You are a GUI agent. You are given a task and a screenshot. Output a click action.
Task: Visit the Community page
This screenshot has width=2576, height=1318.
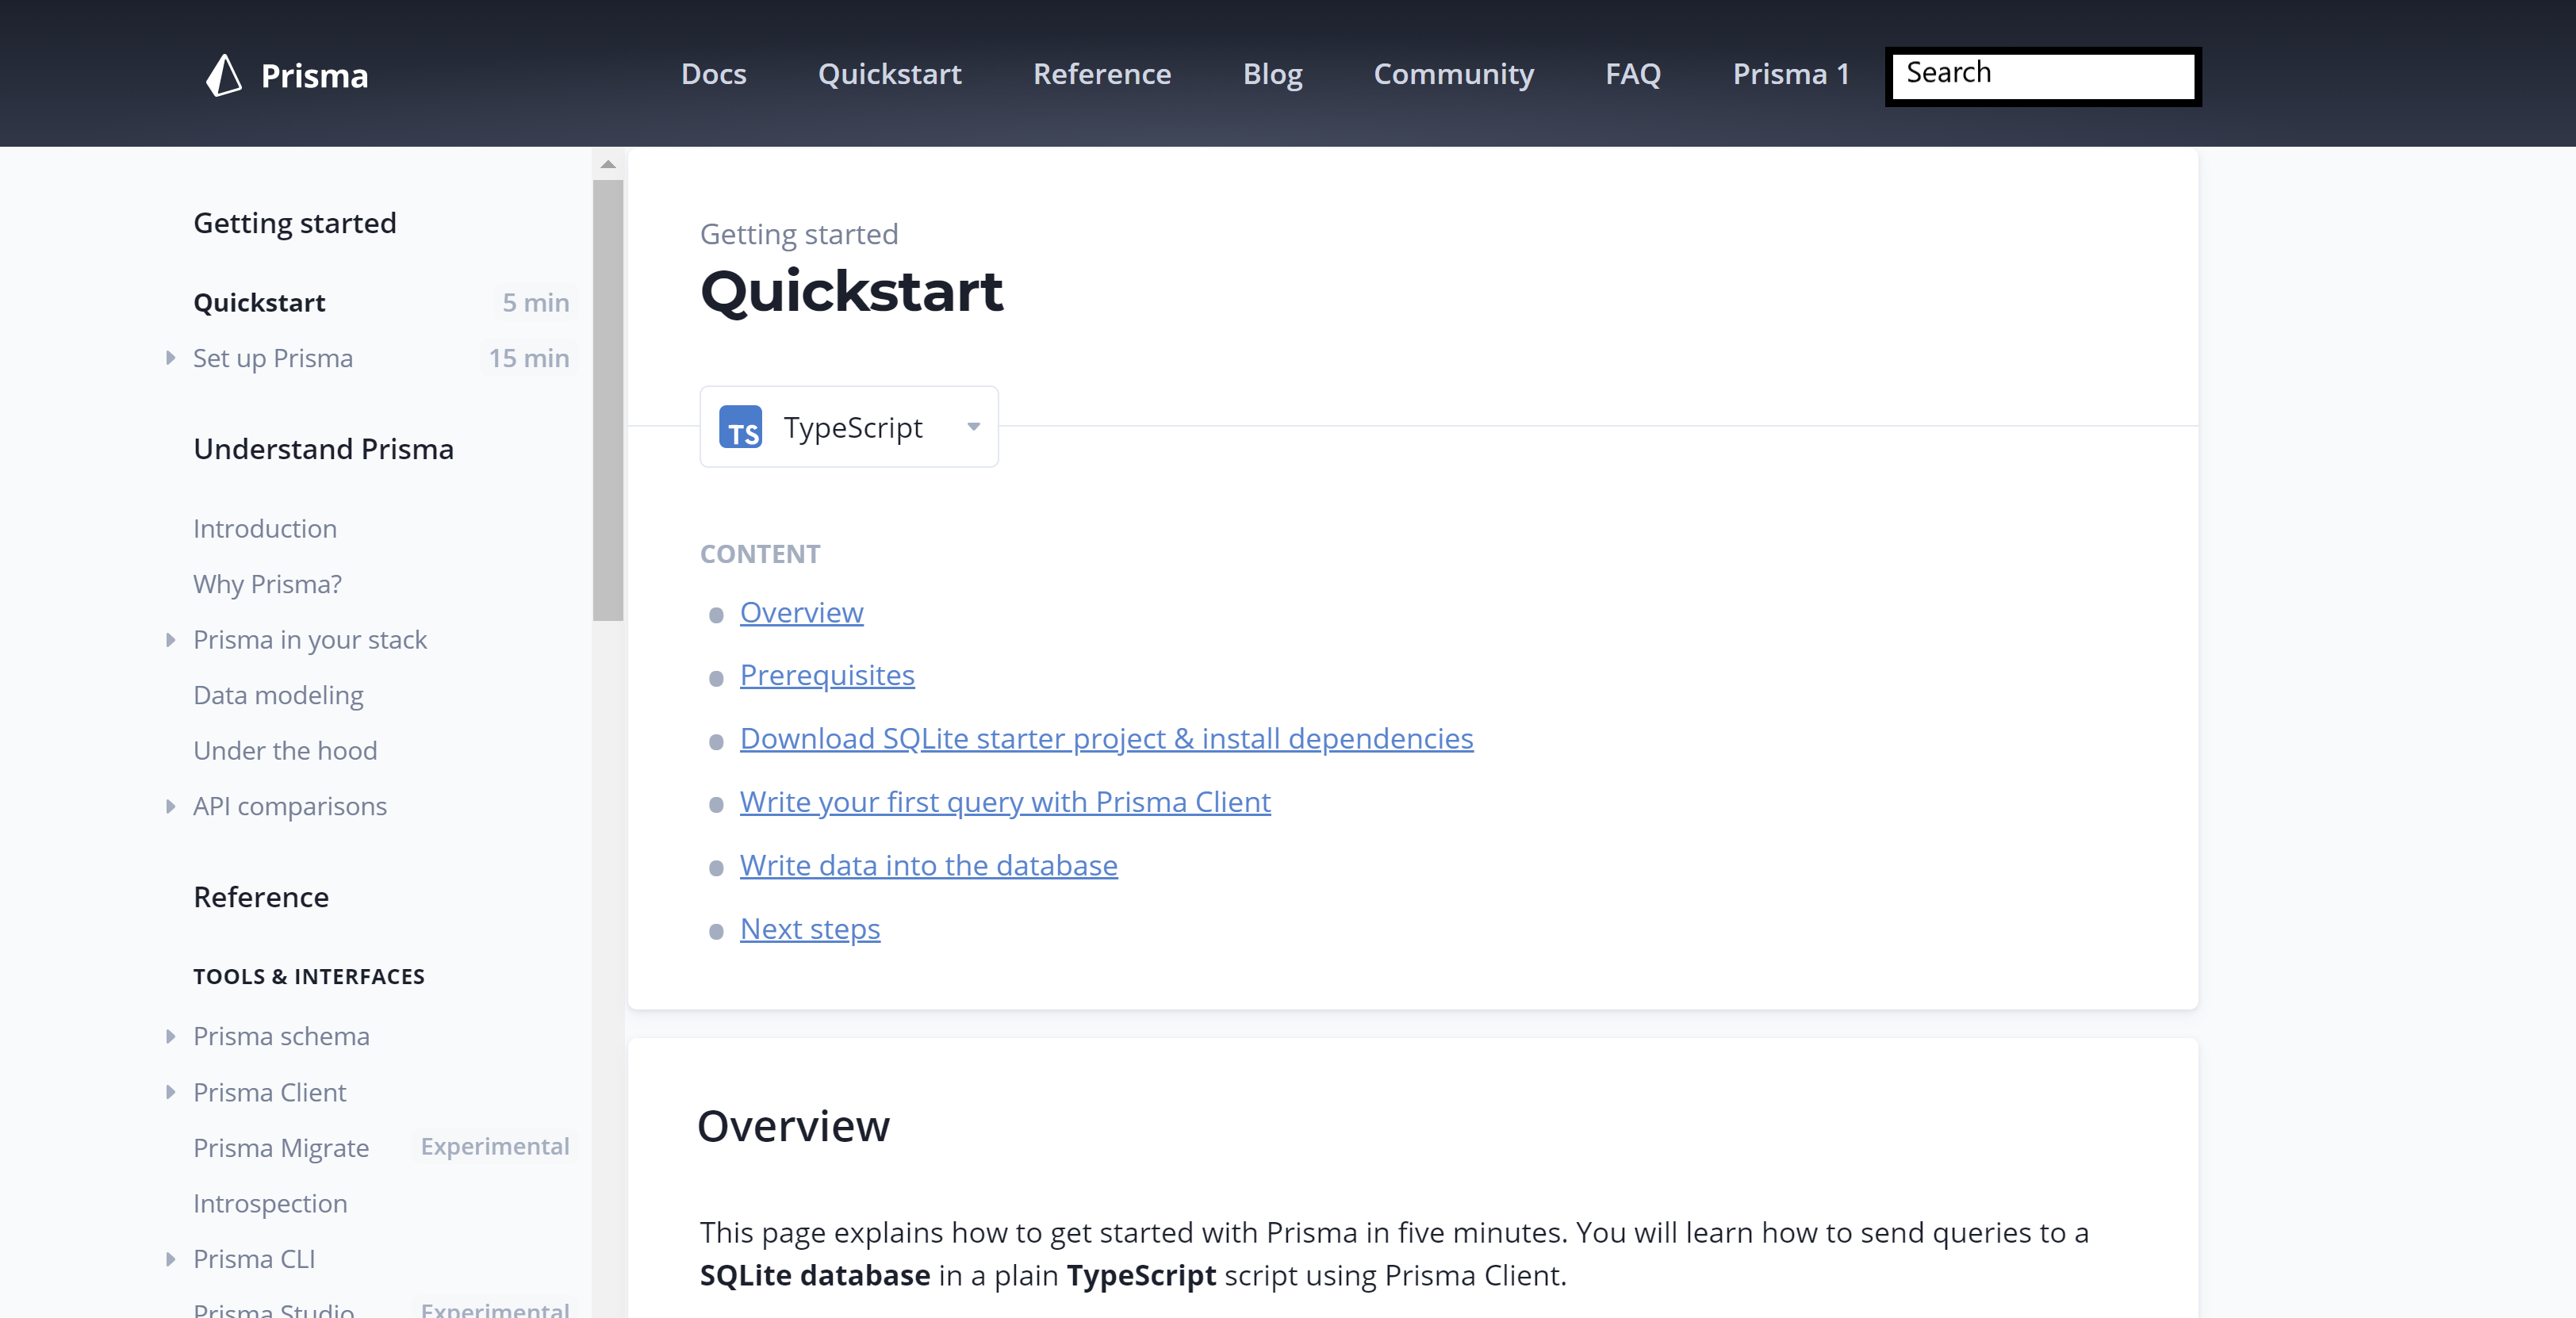[x=1454, y=74]
